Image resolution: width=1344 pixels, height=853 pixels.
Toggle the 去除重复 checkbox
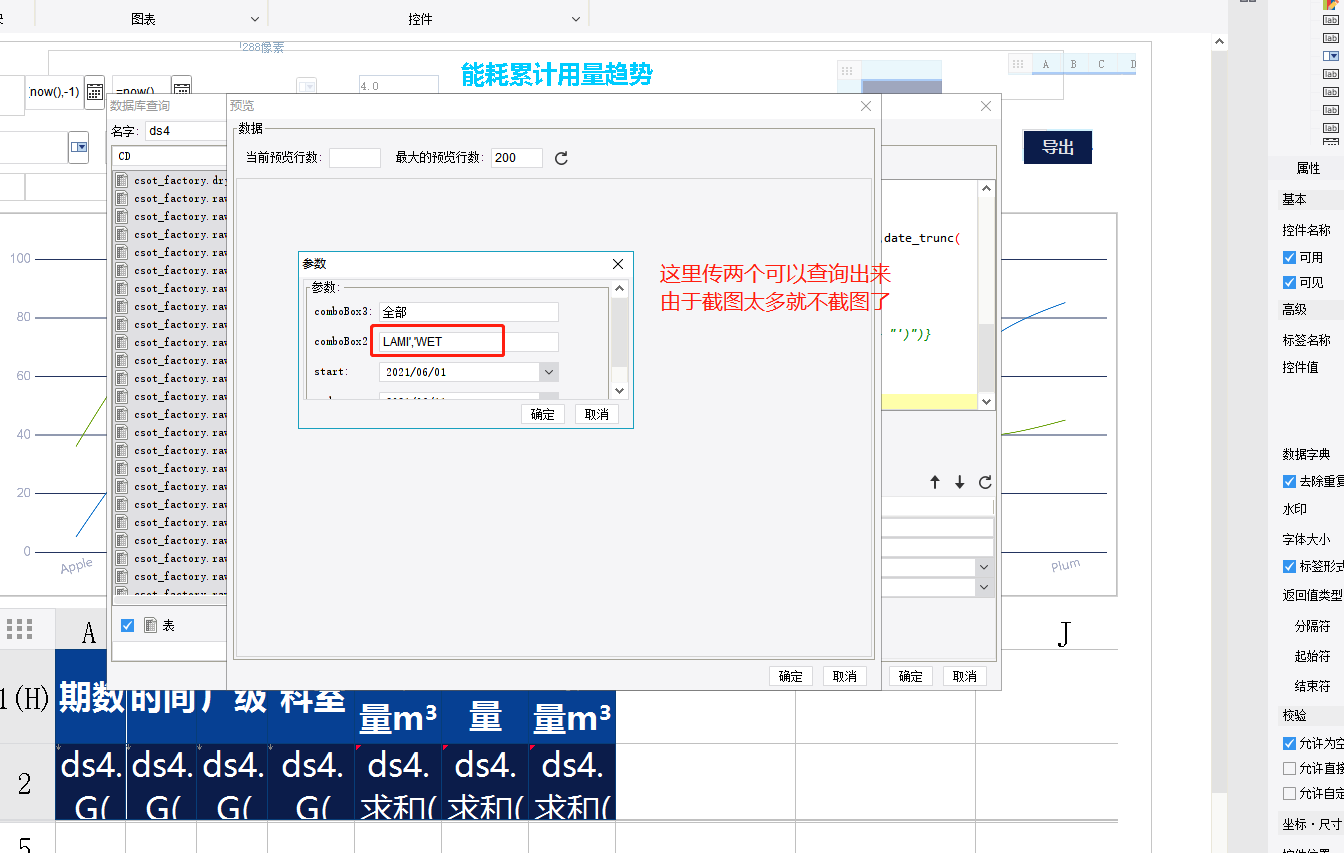[x=1289, y=481]
